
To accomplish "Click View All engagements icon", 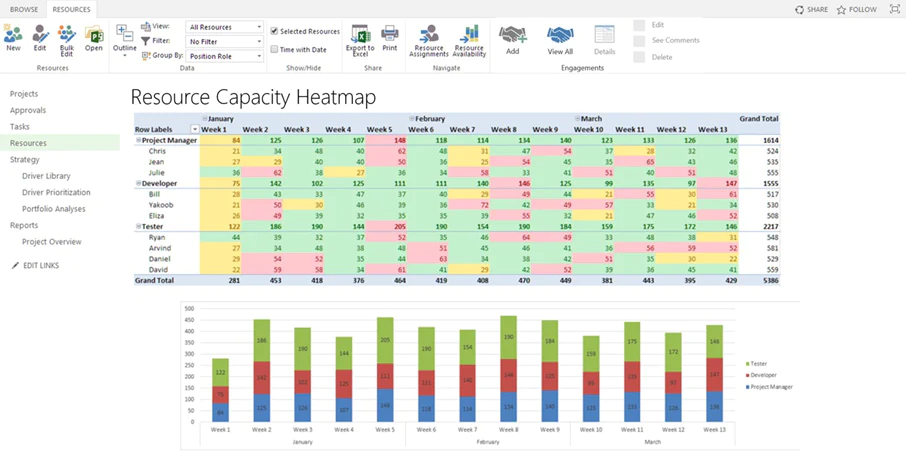I will pyautogui.click(x=560, y=35).
